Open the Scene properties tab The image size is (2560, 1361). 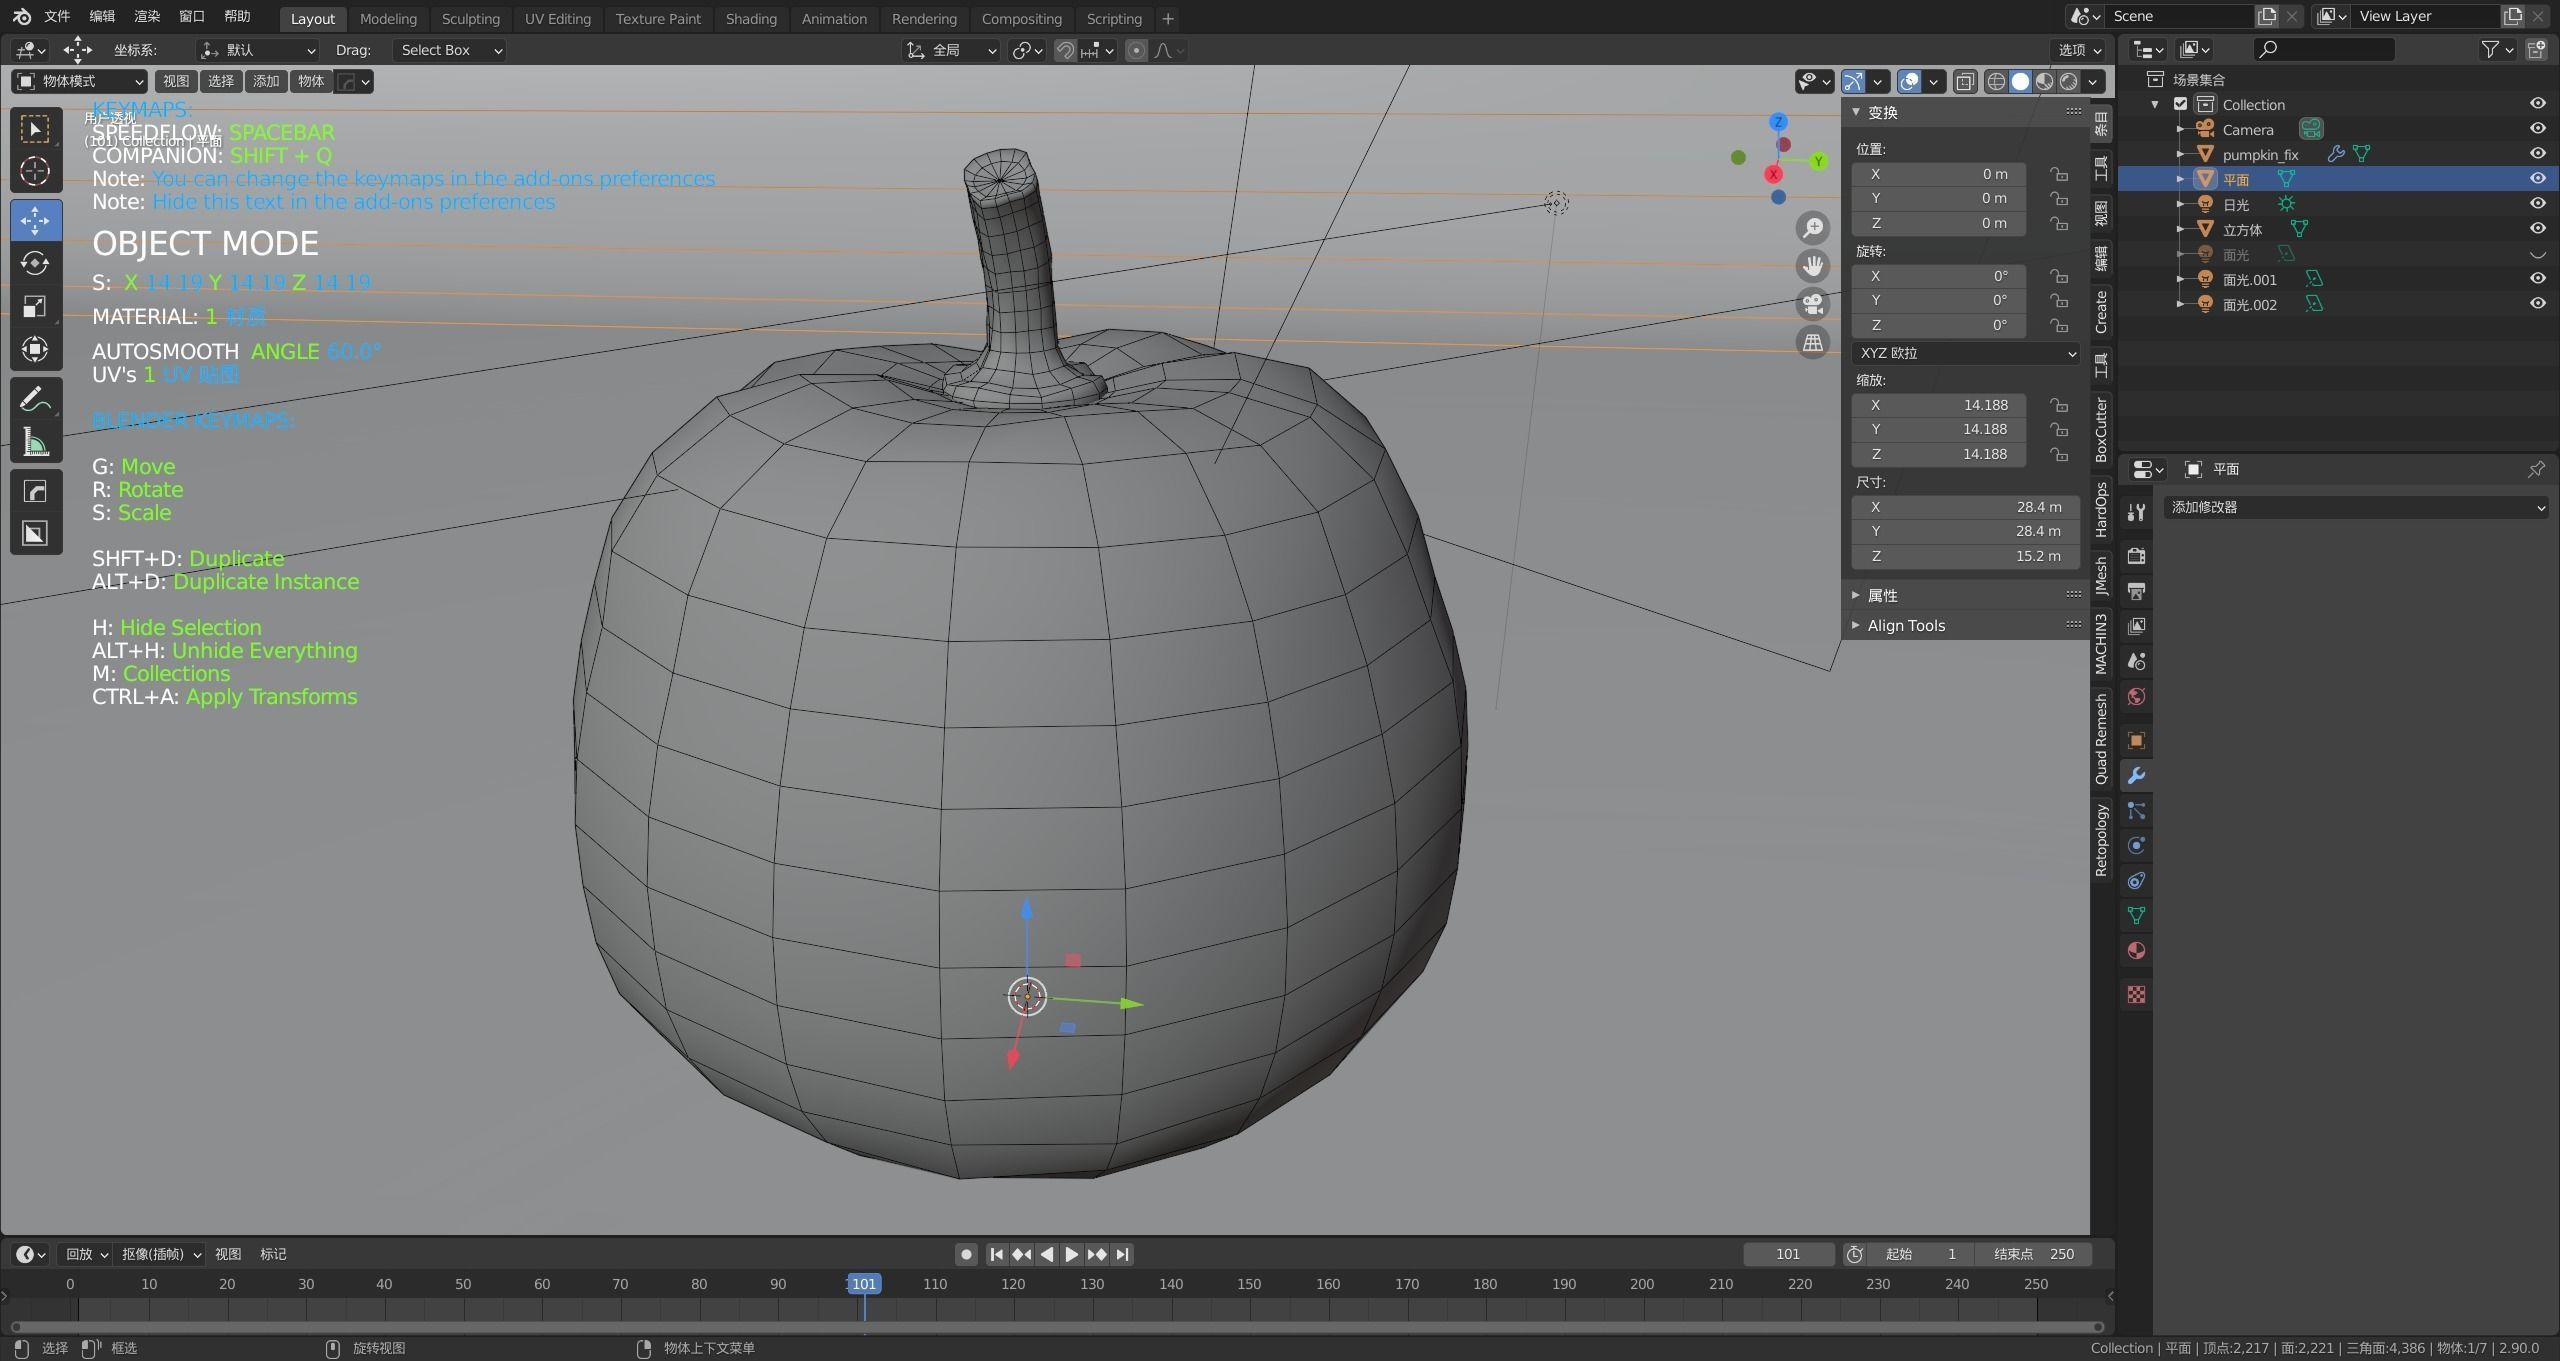pos(2136,661)
